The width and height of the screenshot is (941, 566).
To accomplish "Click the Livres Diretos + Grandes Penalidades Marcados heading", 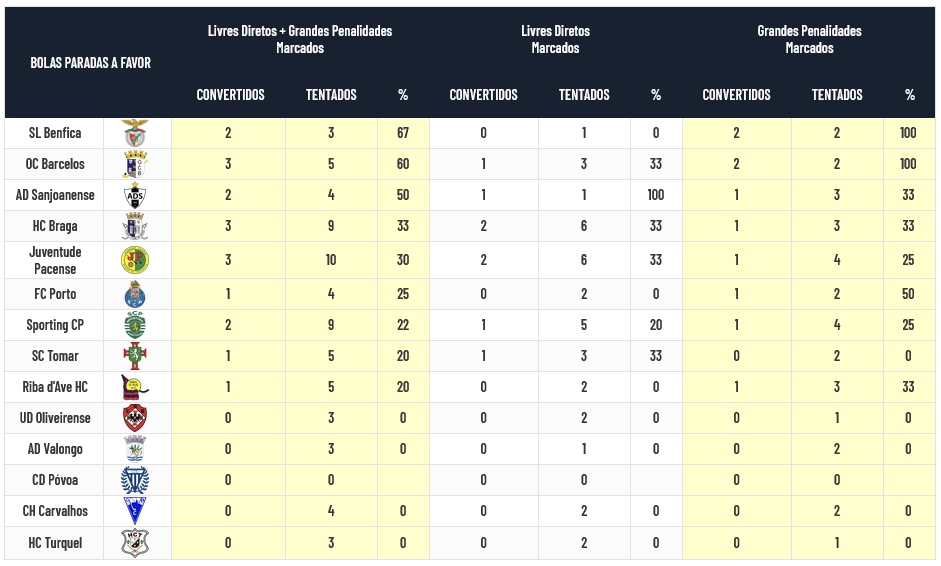I will pyautogui.click(x=300, y=39).
